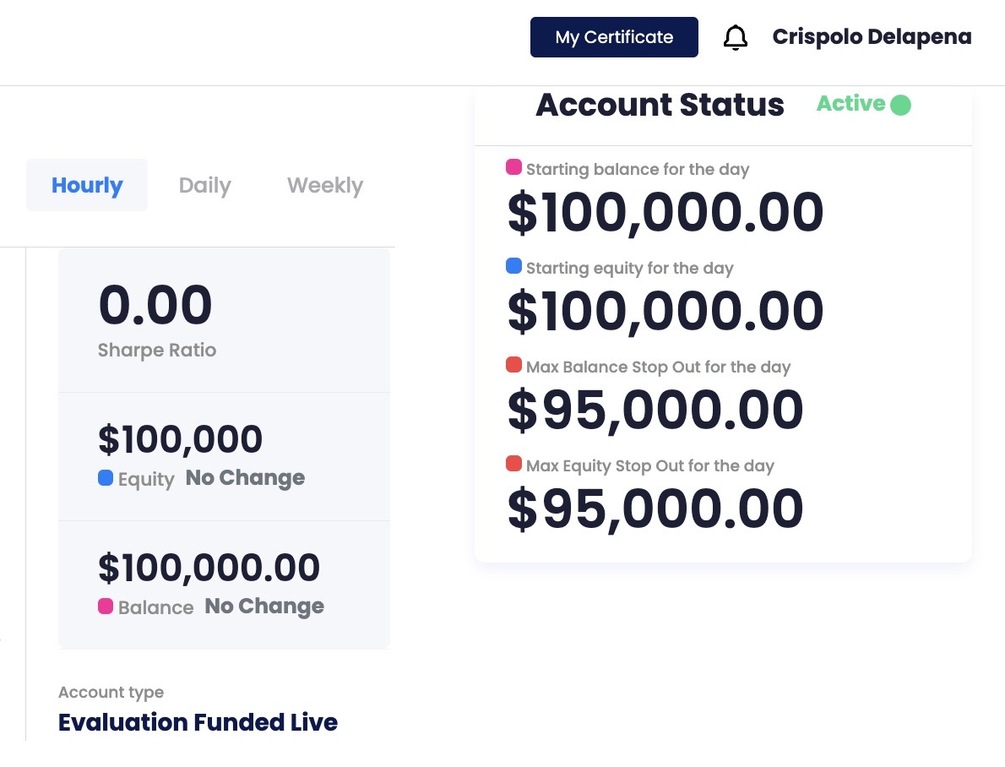The image size is (1005, 767).
Task: Switch to the Daily tab
Action: pos(205,185)
